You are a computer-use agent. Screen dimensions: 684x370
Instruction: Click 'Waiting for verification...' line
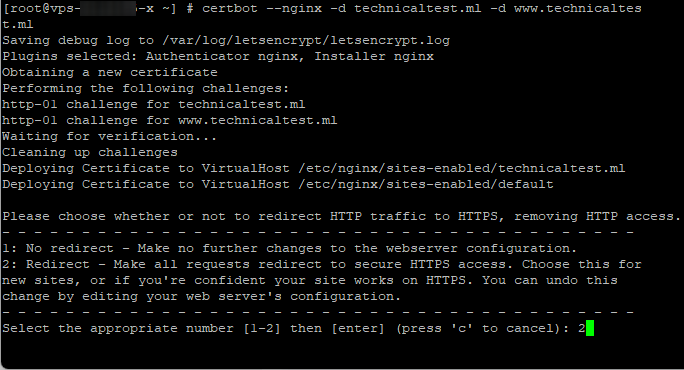click(x=109, y=137)
